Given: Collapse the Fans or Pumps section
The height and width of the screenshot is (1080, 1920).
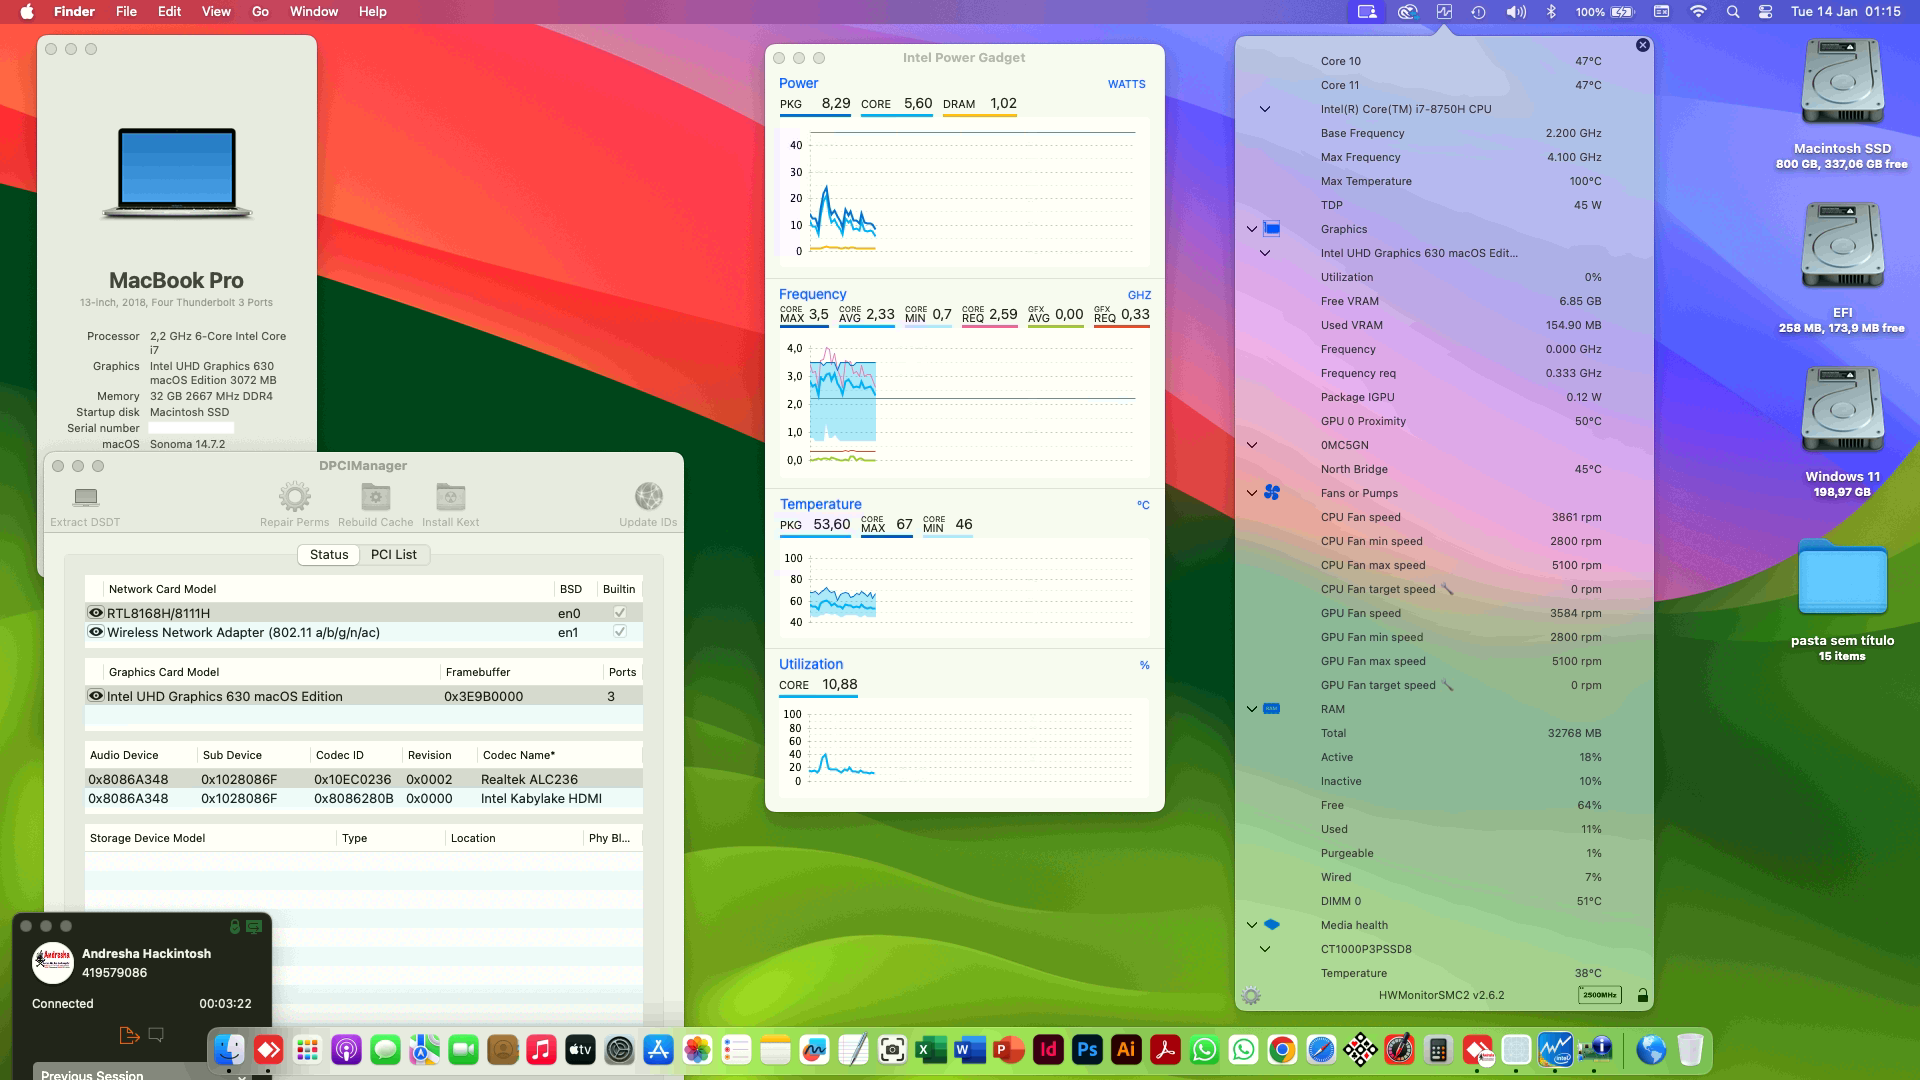Looking at the screenshot, I should coord(1252,492).
